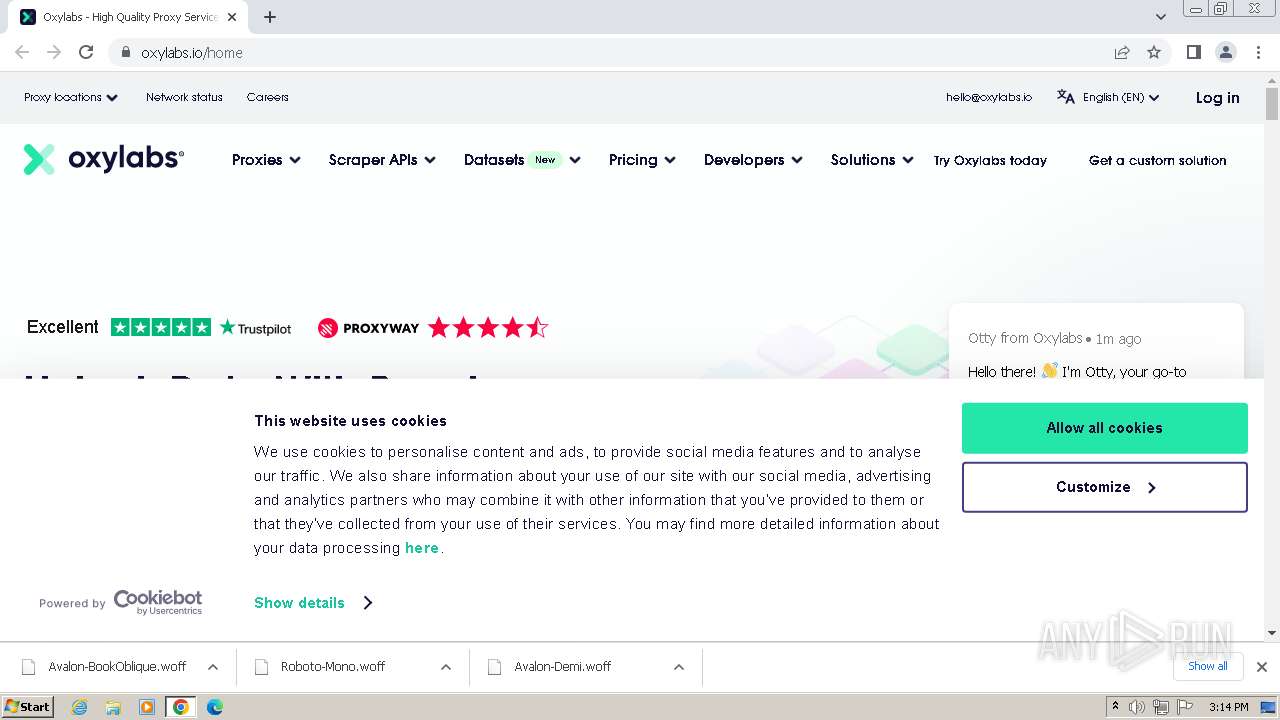Click the taskbar clock showing 3:14 PM
This screenshot has width=1280, height=720.
click(1229, 707)
